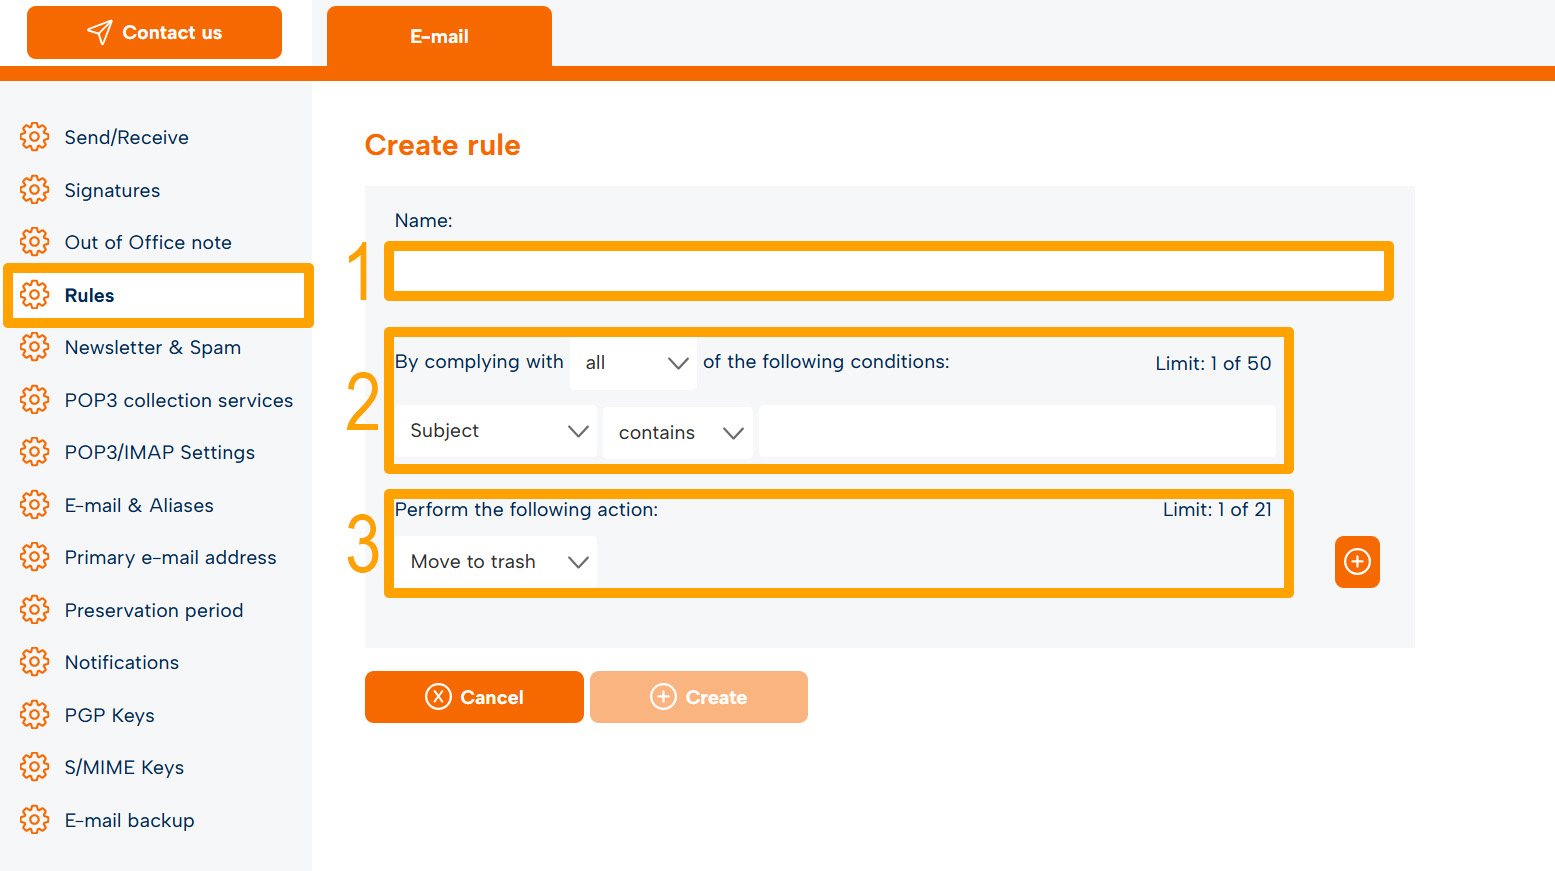This screenshot has width=1555, height=871.
Task: Open Newsletter & Spam settings
Action: coord(153,347)
